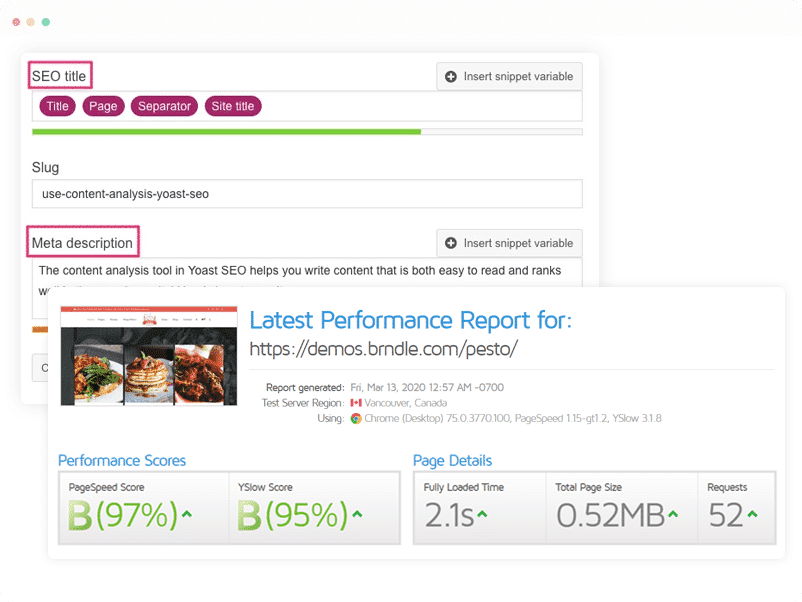This screenshot has height=602, width=802.
Task: Click the YSlow Score B (95%) value
Action: 293,515
